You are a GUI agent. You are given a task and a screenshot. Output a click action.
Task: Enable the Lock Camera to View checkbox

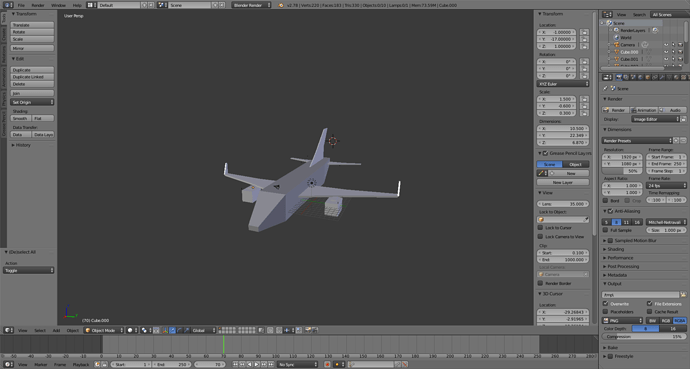[540, 237]
